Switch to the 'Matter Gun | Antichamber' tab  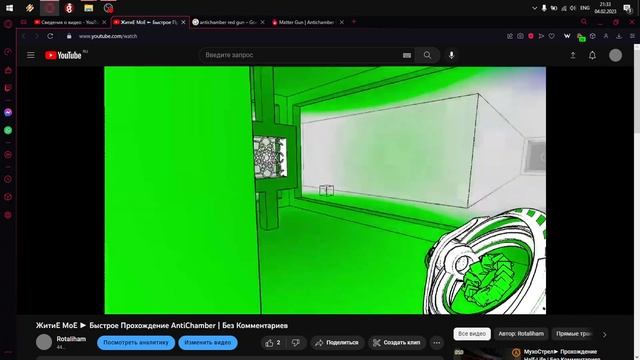[306, 22]
